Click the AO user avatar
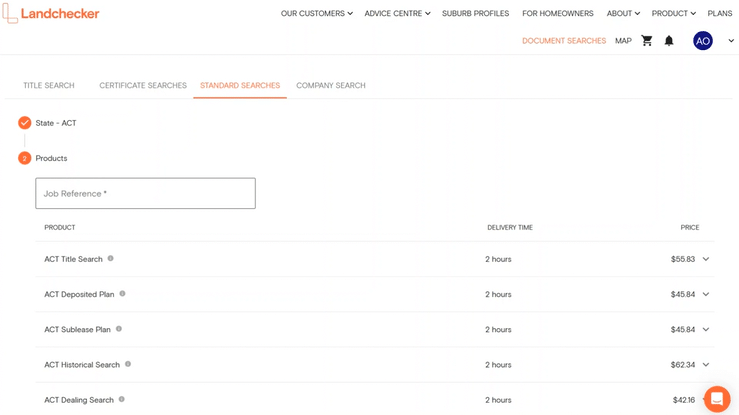739x415 pixels. [x=703, y=41]
